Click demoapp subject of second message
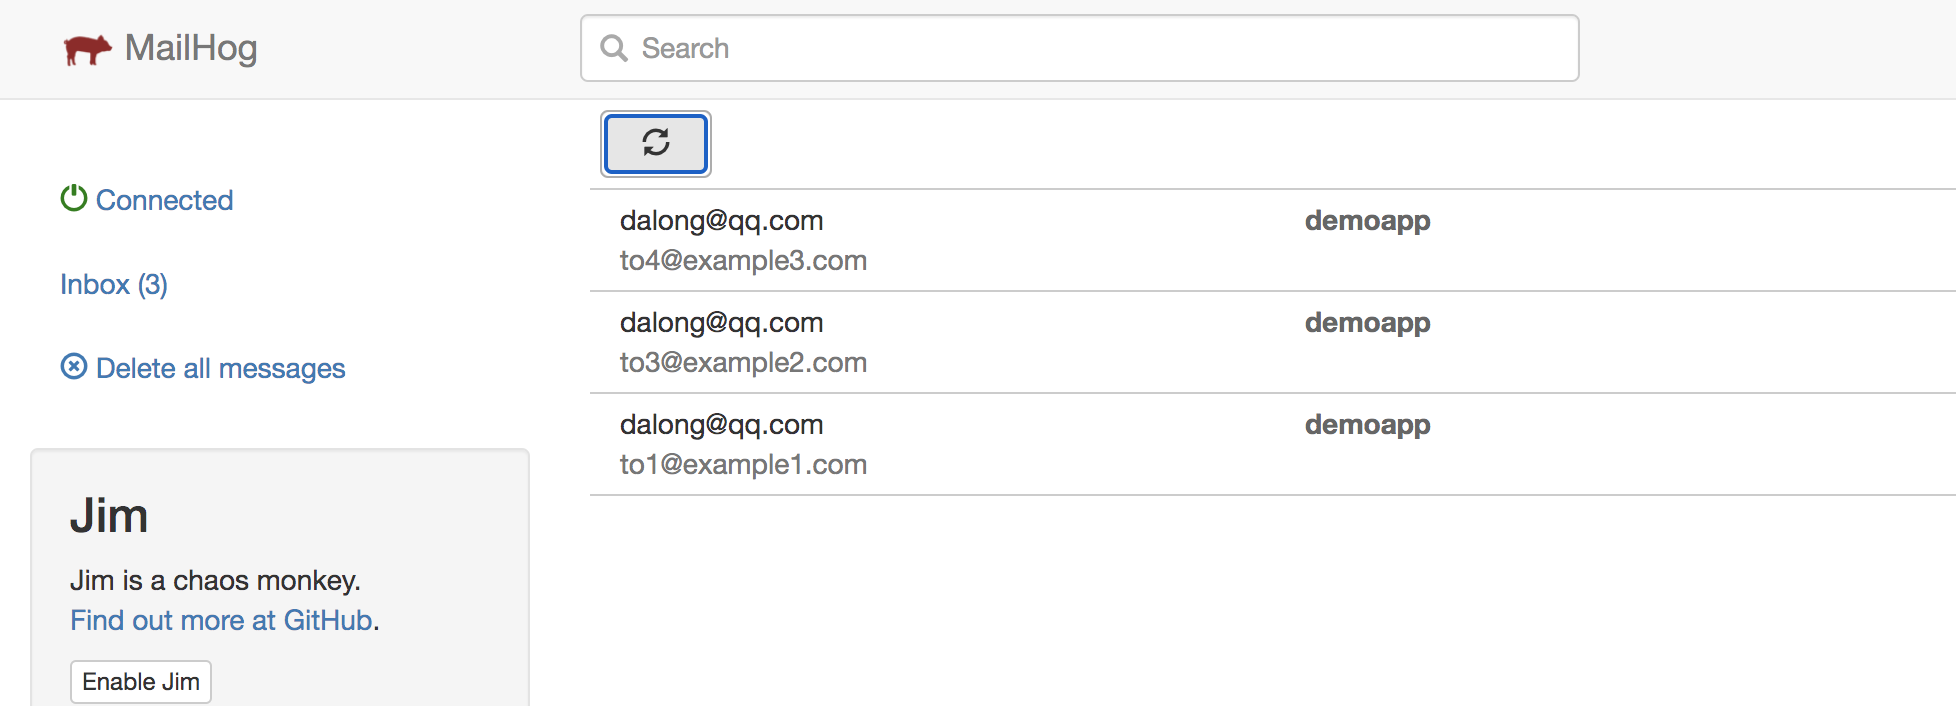1956x706 pixels. click(x=1367, y=323)
